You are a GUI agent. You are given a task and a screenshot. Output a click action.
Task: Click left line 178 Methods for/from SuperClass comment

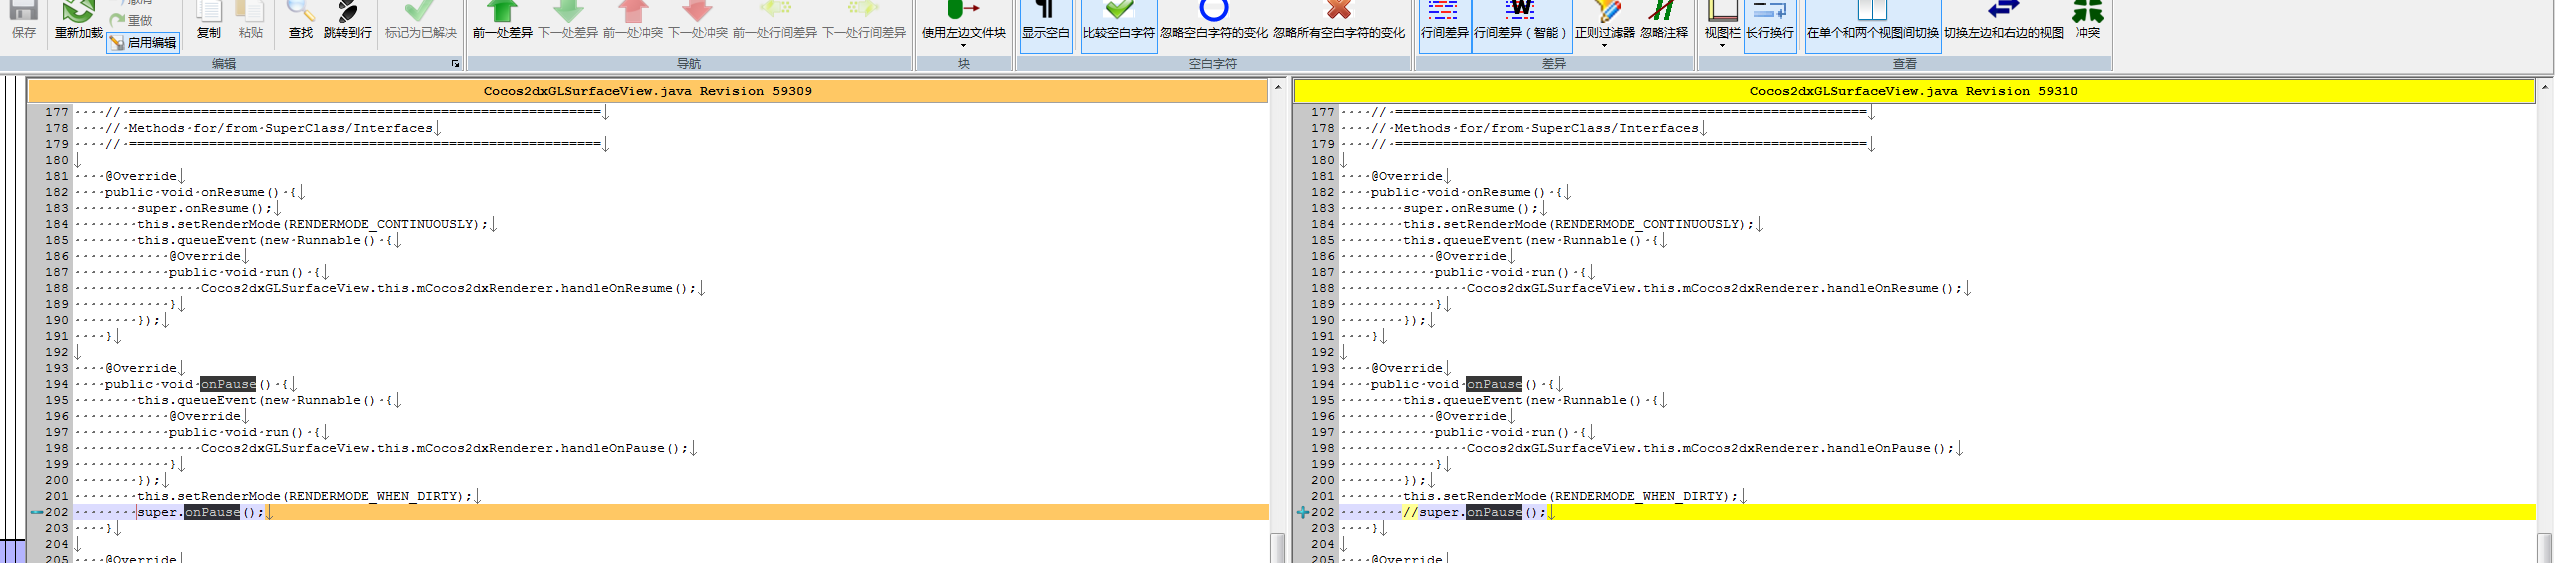click(269, 128)
